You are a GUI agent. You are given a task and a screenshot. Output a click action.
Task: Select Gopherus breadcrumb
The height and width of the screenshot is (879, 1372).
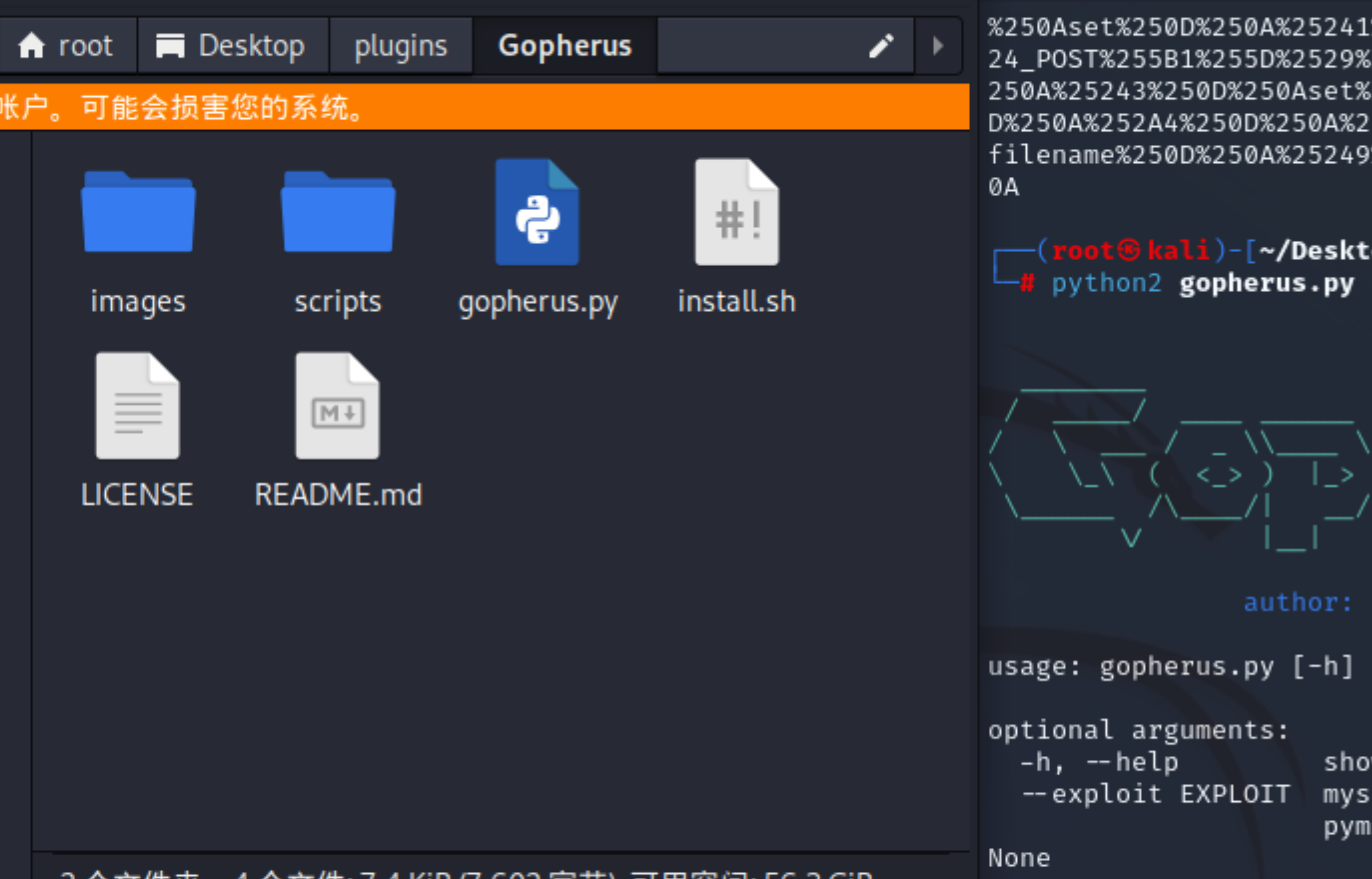[565, 46]
